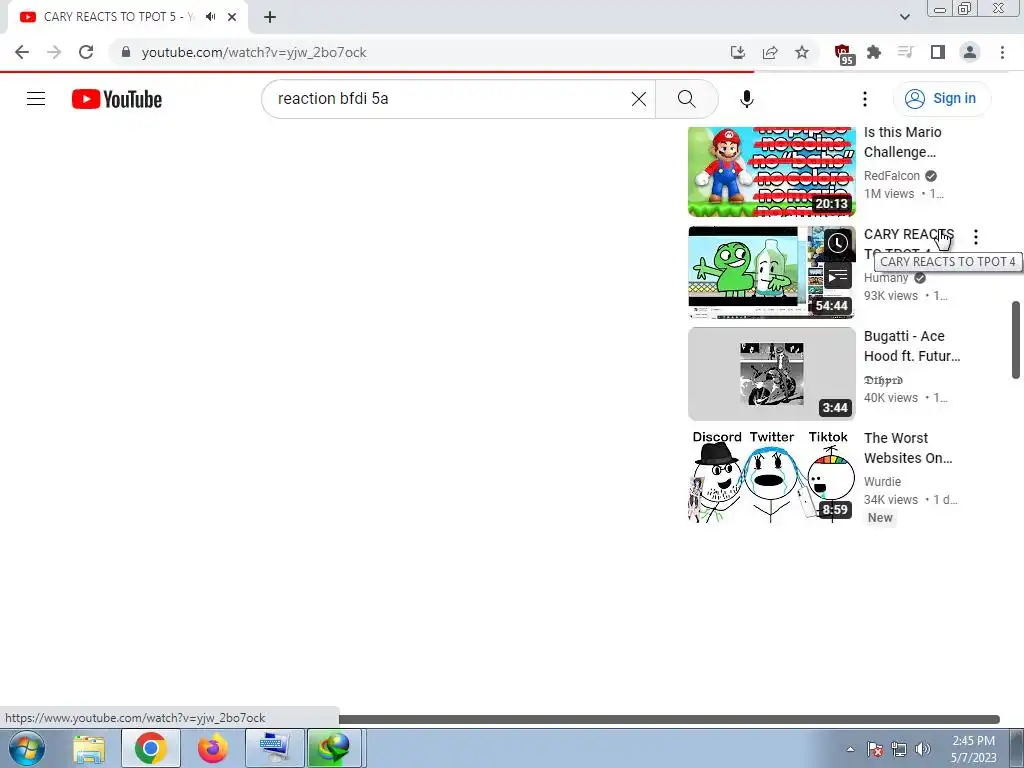Image resolution: width=1024 pixels, height=768 pixels.
Task: Open a new browser tab
Action: 270,17
